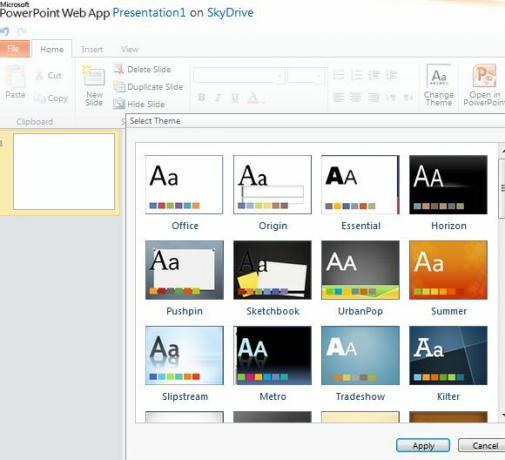Click the Undo arrow icon

(x=5, y=32)
